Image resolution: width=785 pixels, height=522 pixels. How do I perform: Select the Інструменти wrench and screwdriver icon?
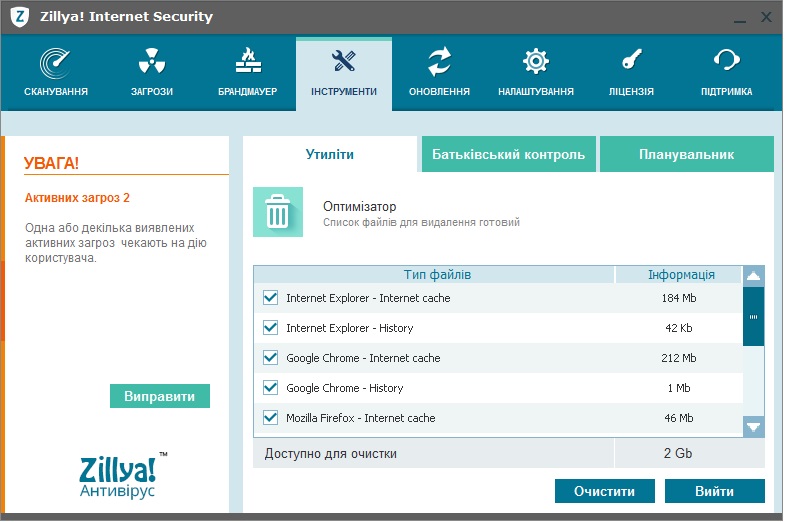coord(344,61)
